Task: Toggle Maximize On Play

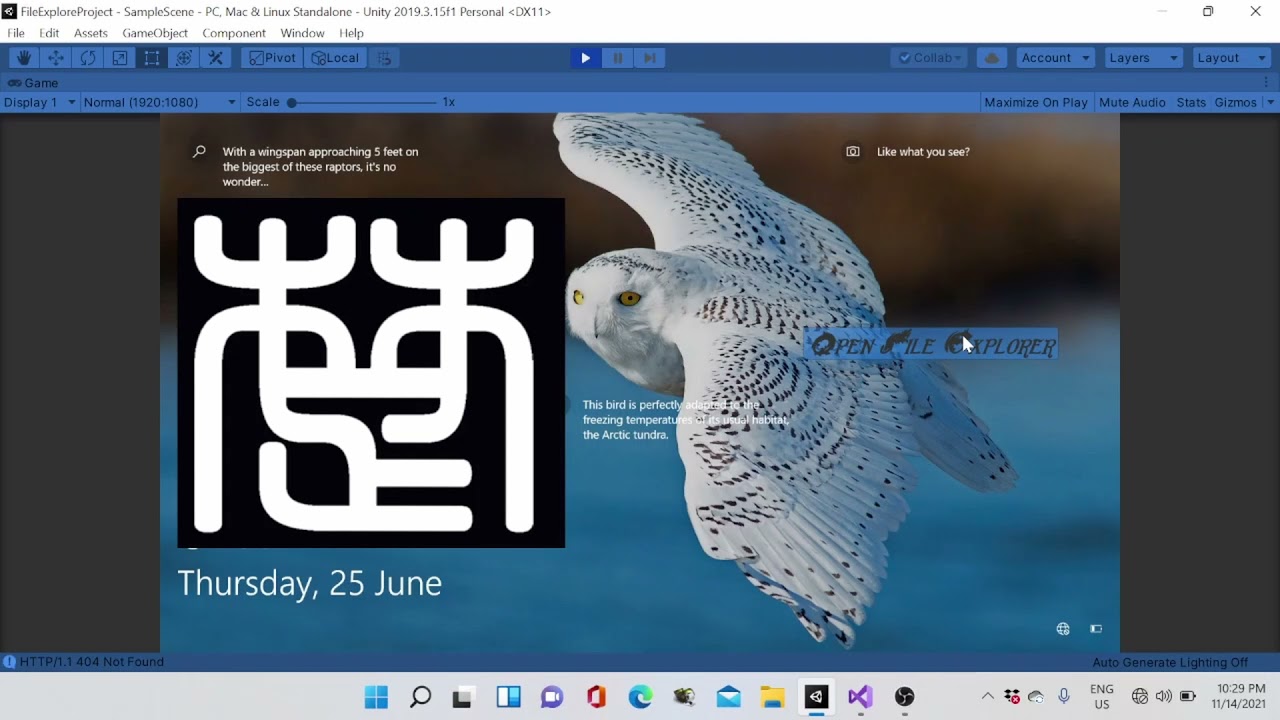Action: (x=1036, y=102)
